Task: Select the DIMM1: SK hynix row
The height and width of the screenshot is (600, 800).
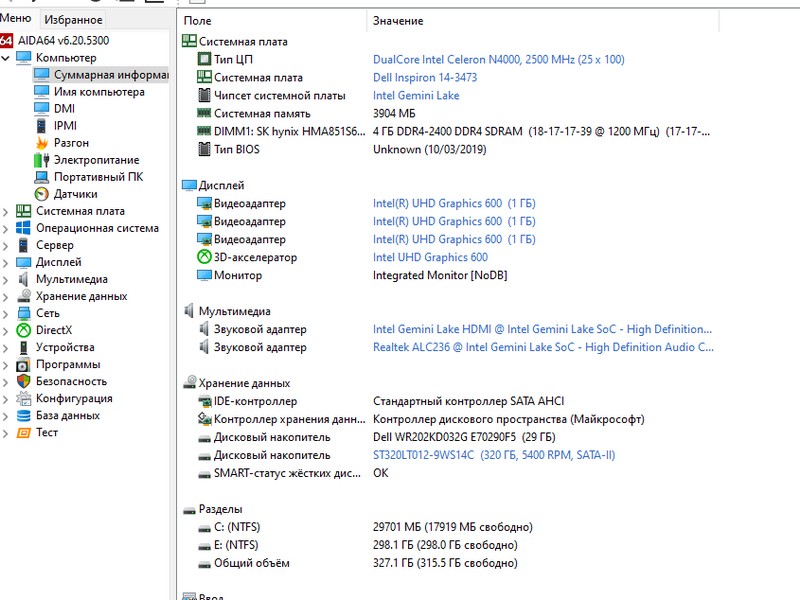Action: point(449,132)
